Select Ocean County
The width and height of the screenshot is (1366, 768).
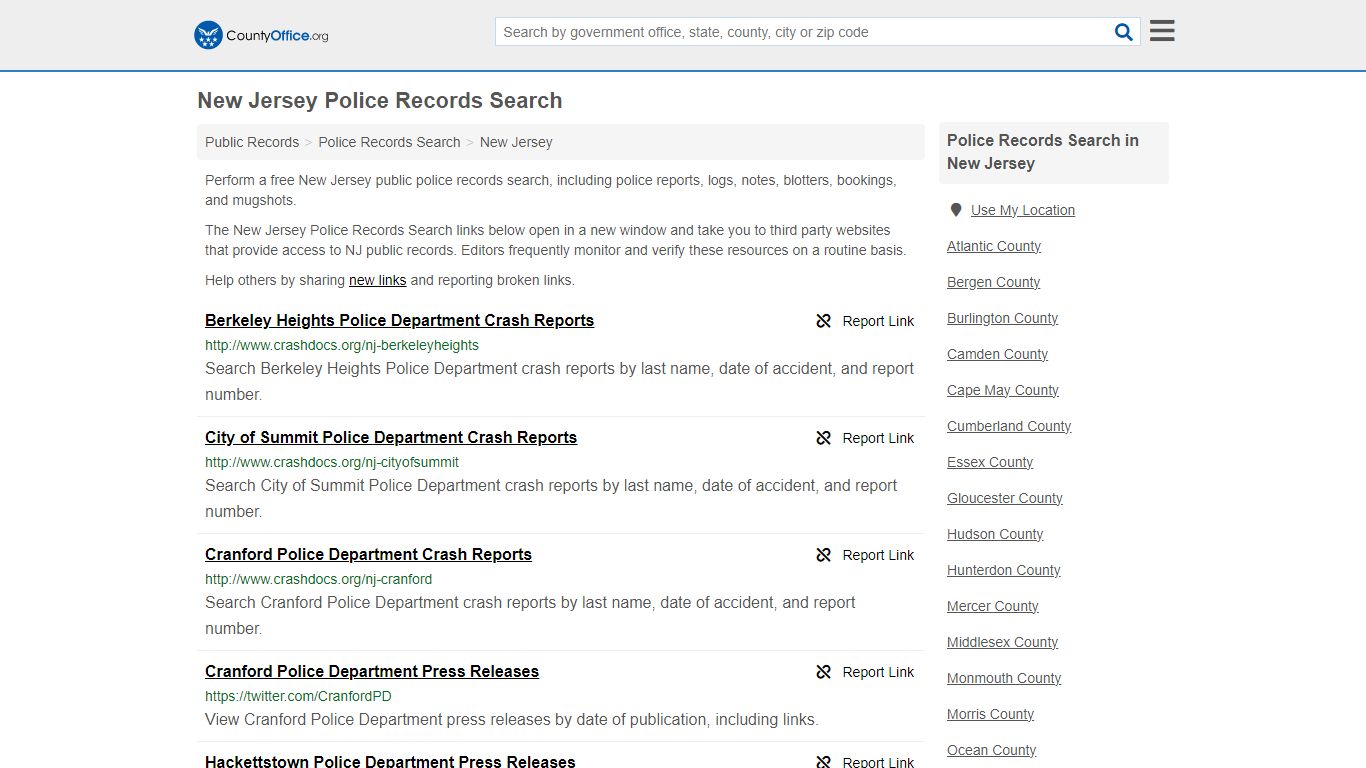point(991,750)
